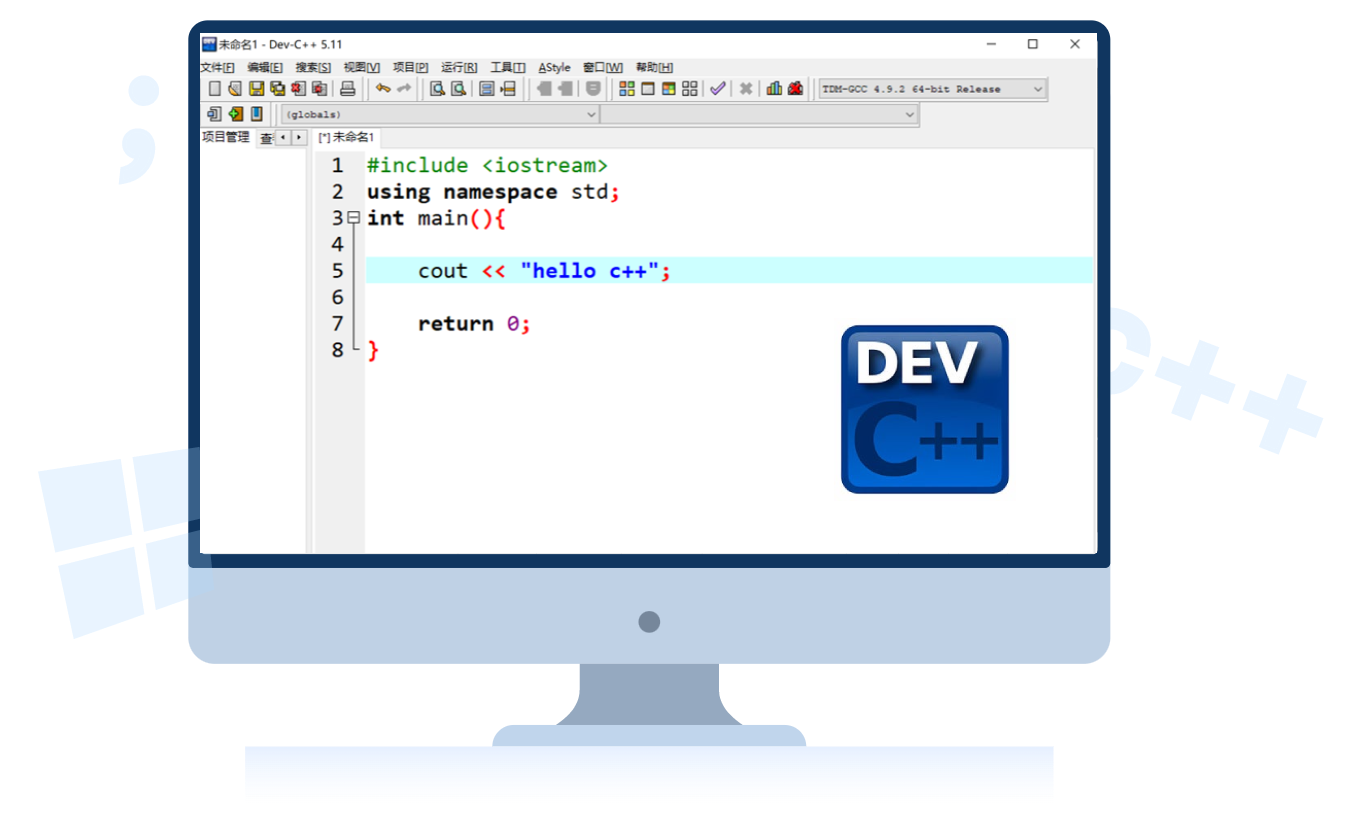Viewport: 1360px width, 820px height.
Task: Open the 视图[V] menu
Action: 362,68
